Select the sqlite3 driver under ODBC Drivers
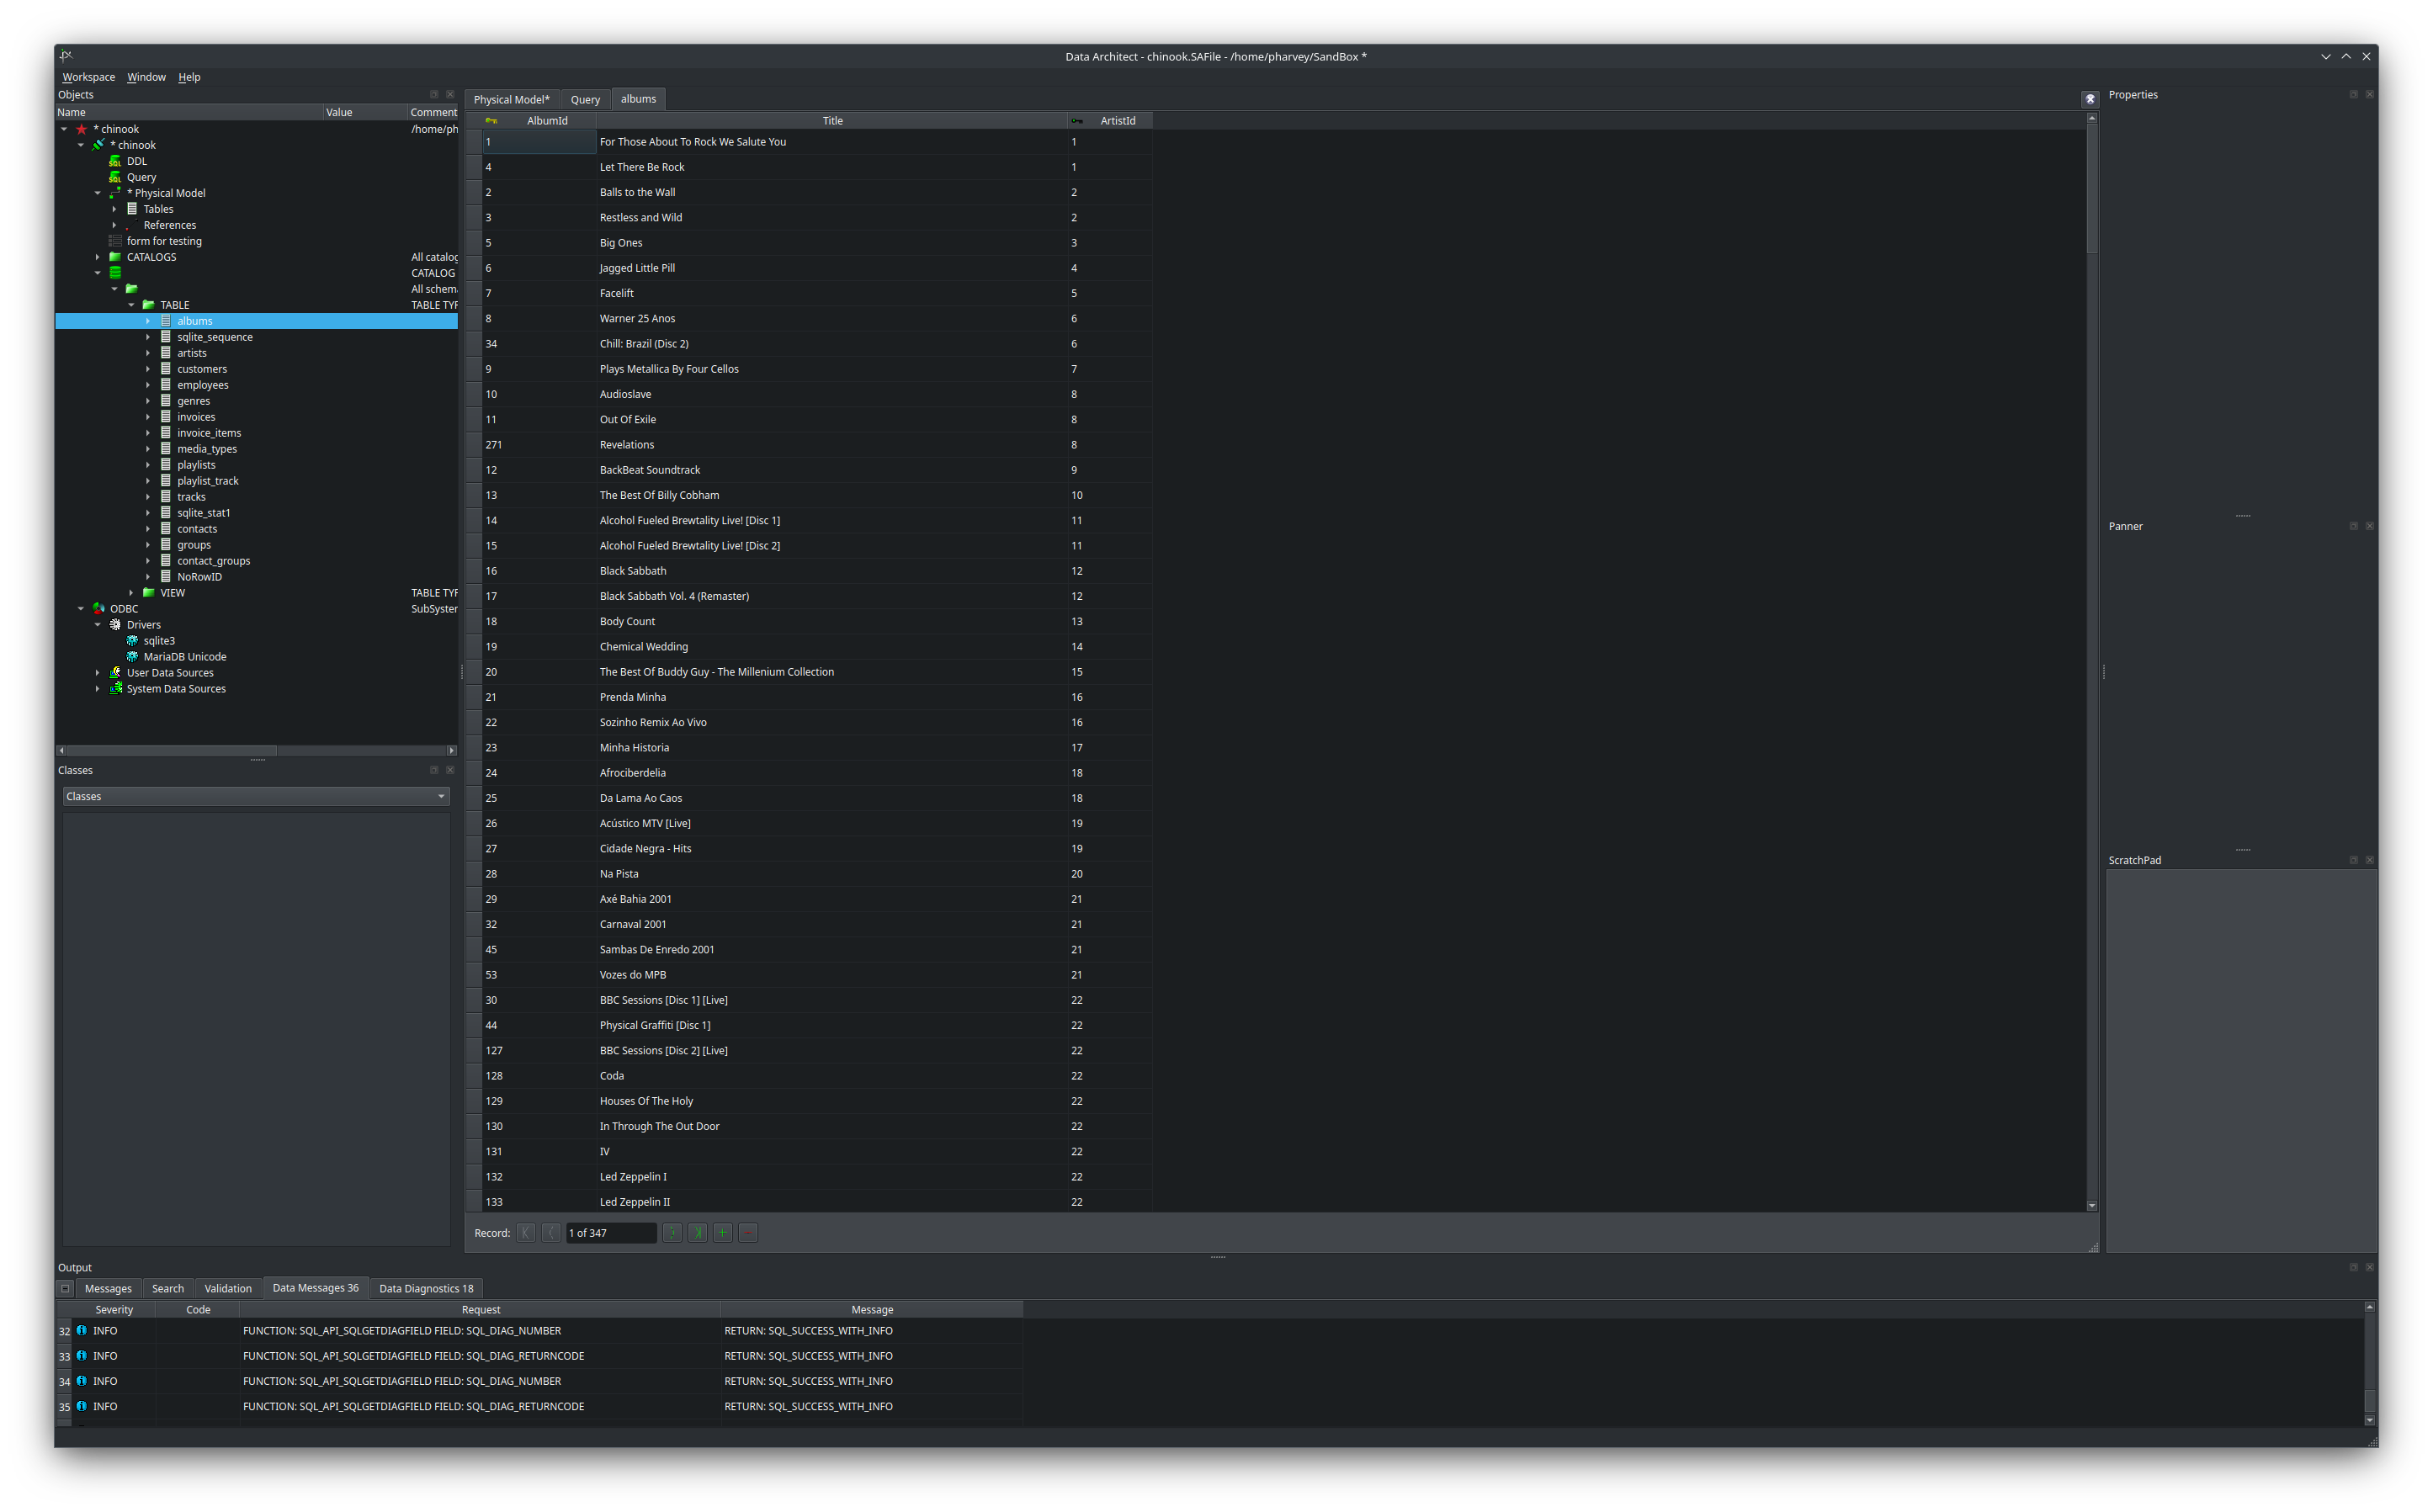Image resolution: width=2433 pixels, height=1512 pixels. pyautogui.click(x=158, y=640)
